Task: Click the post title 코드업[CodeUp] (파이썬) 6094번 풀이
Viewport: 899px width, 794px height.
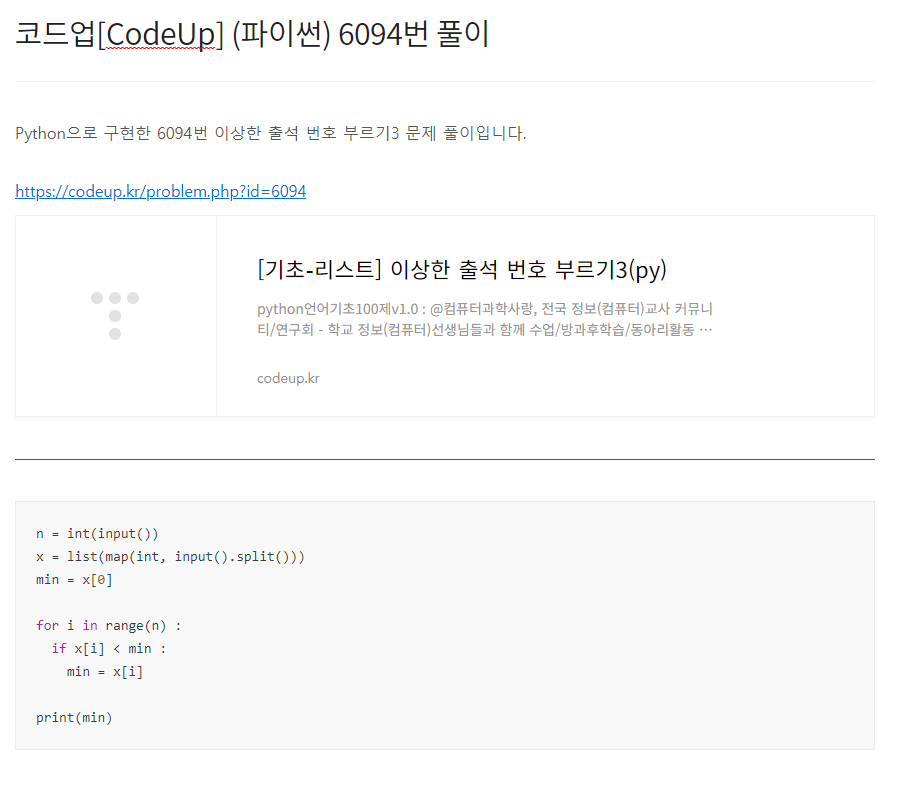Action: click(252, 33)
